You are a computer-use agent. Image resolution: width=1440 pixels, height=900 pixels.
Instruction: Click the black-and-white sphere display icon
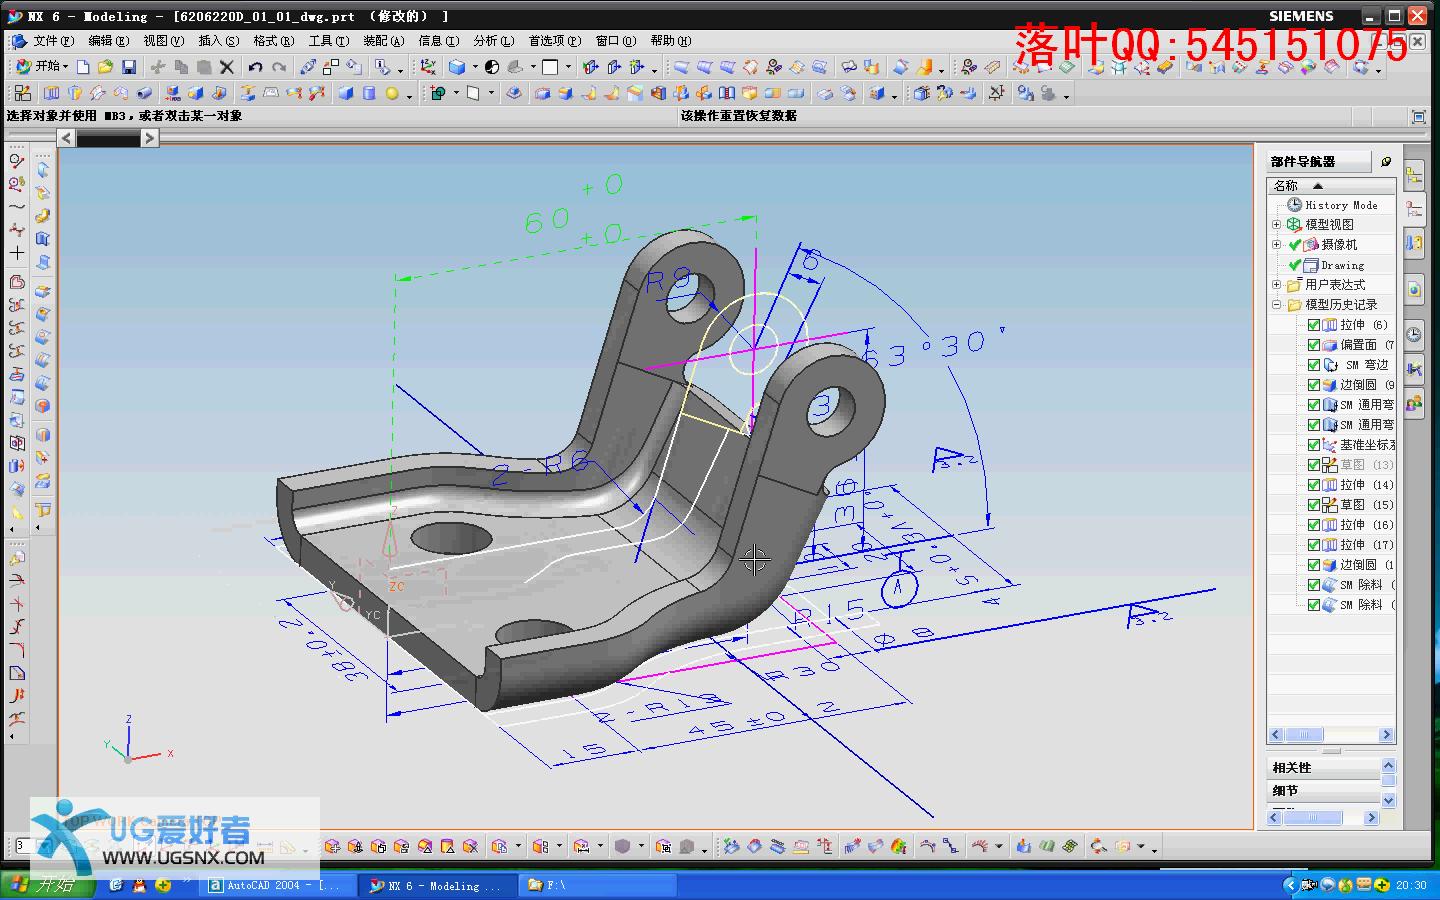[x=492, y=67]
